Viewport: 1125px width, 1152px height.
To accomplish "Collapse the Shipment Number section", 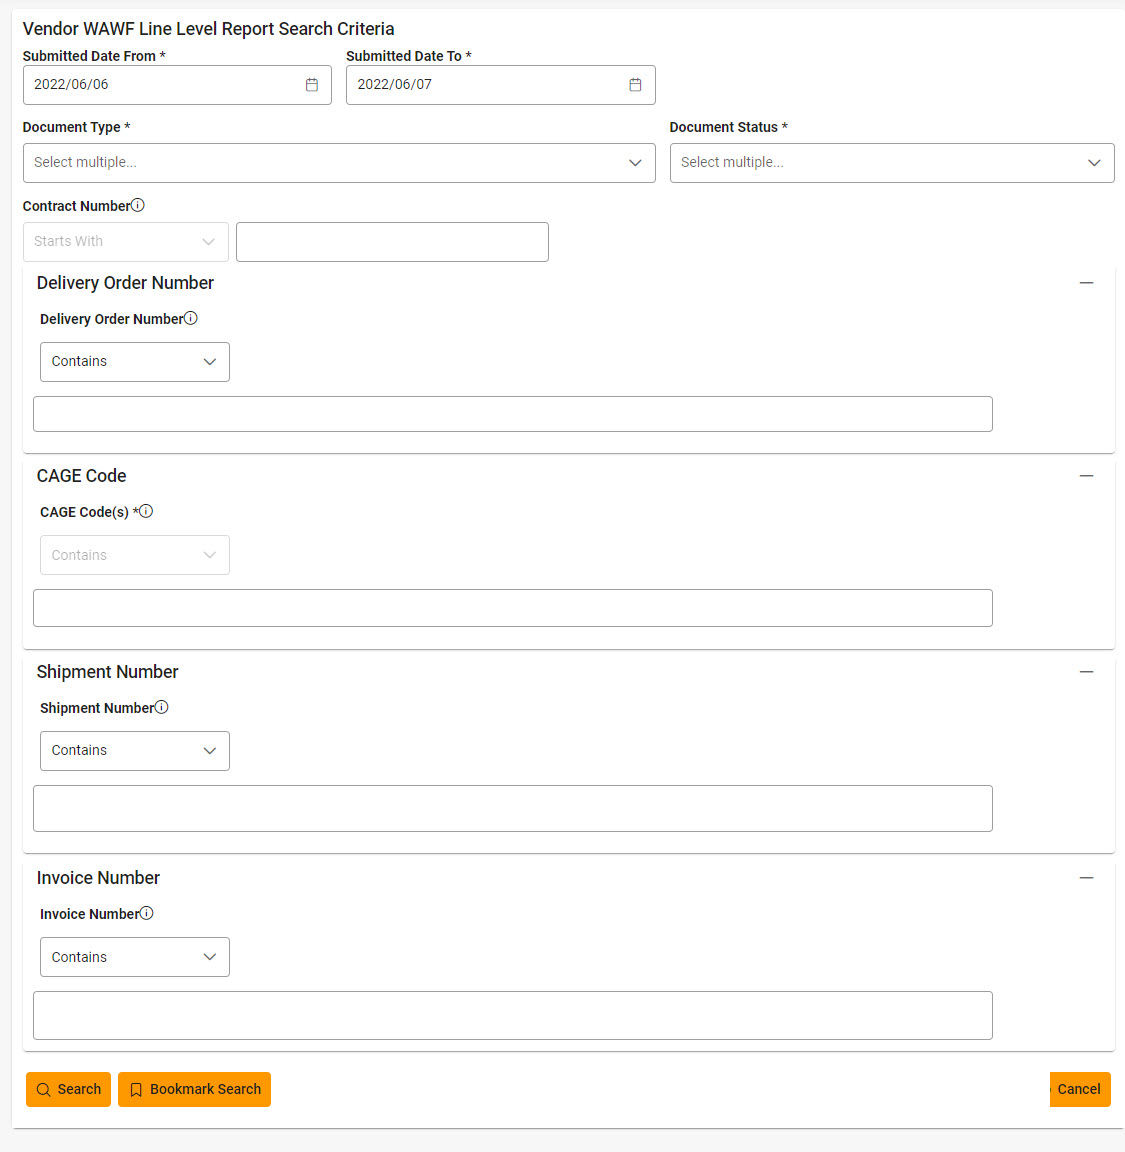I will (x=1086, y=672).
